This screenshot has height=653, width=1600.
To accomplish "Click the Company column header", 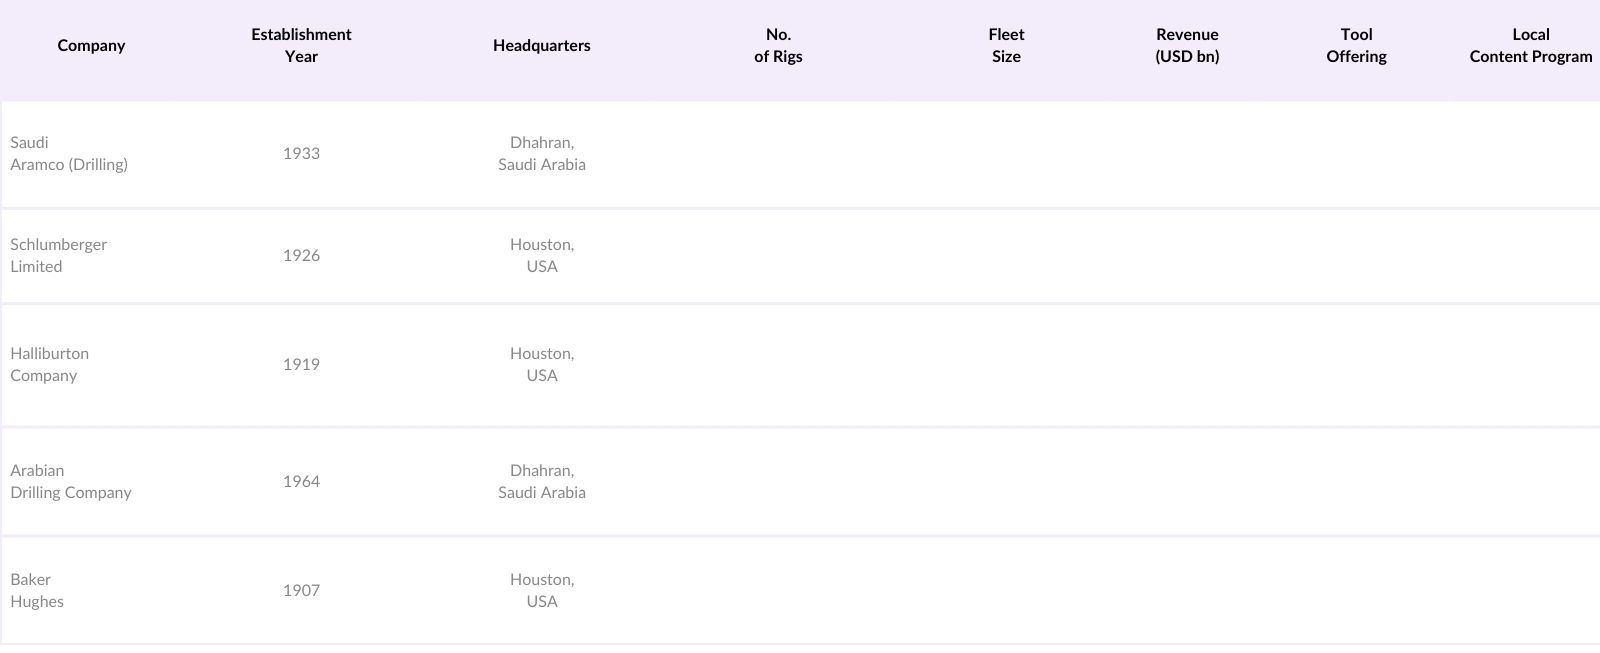I will (x=91, y=46).
